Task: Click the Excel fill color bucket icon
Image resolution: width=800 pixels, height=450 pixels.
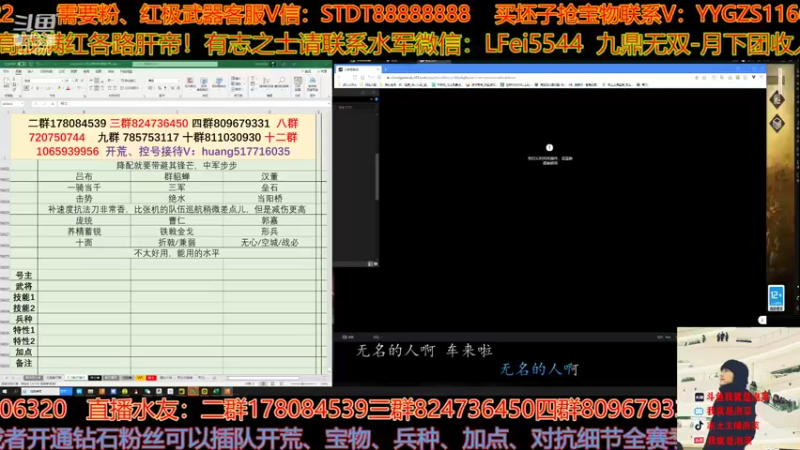Action: coord(59,88)
